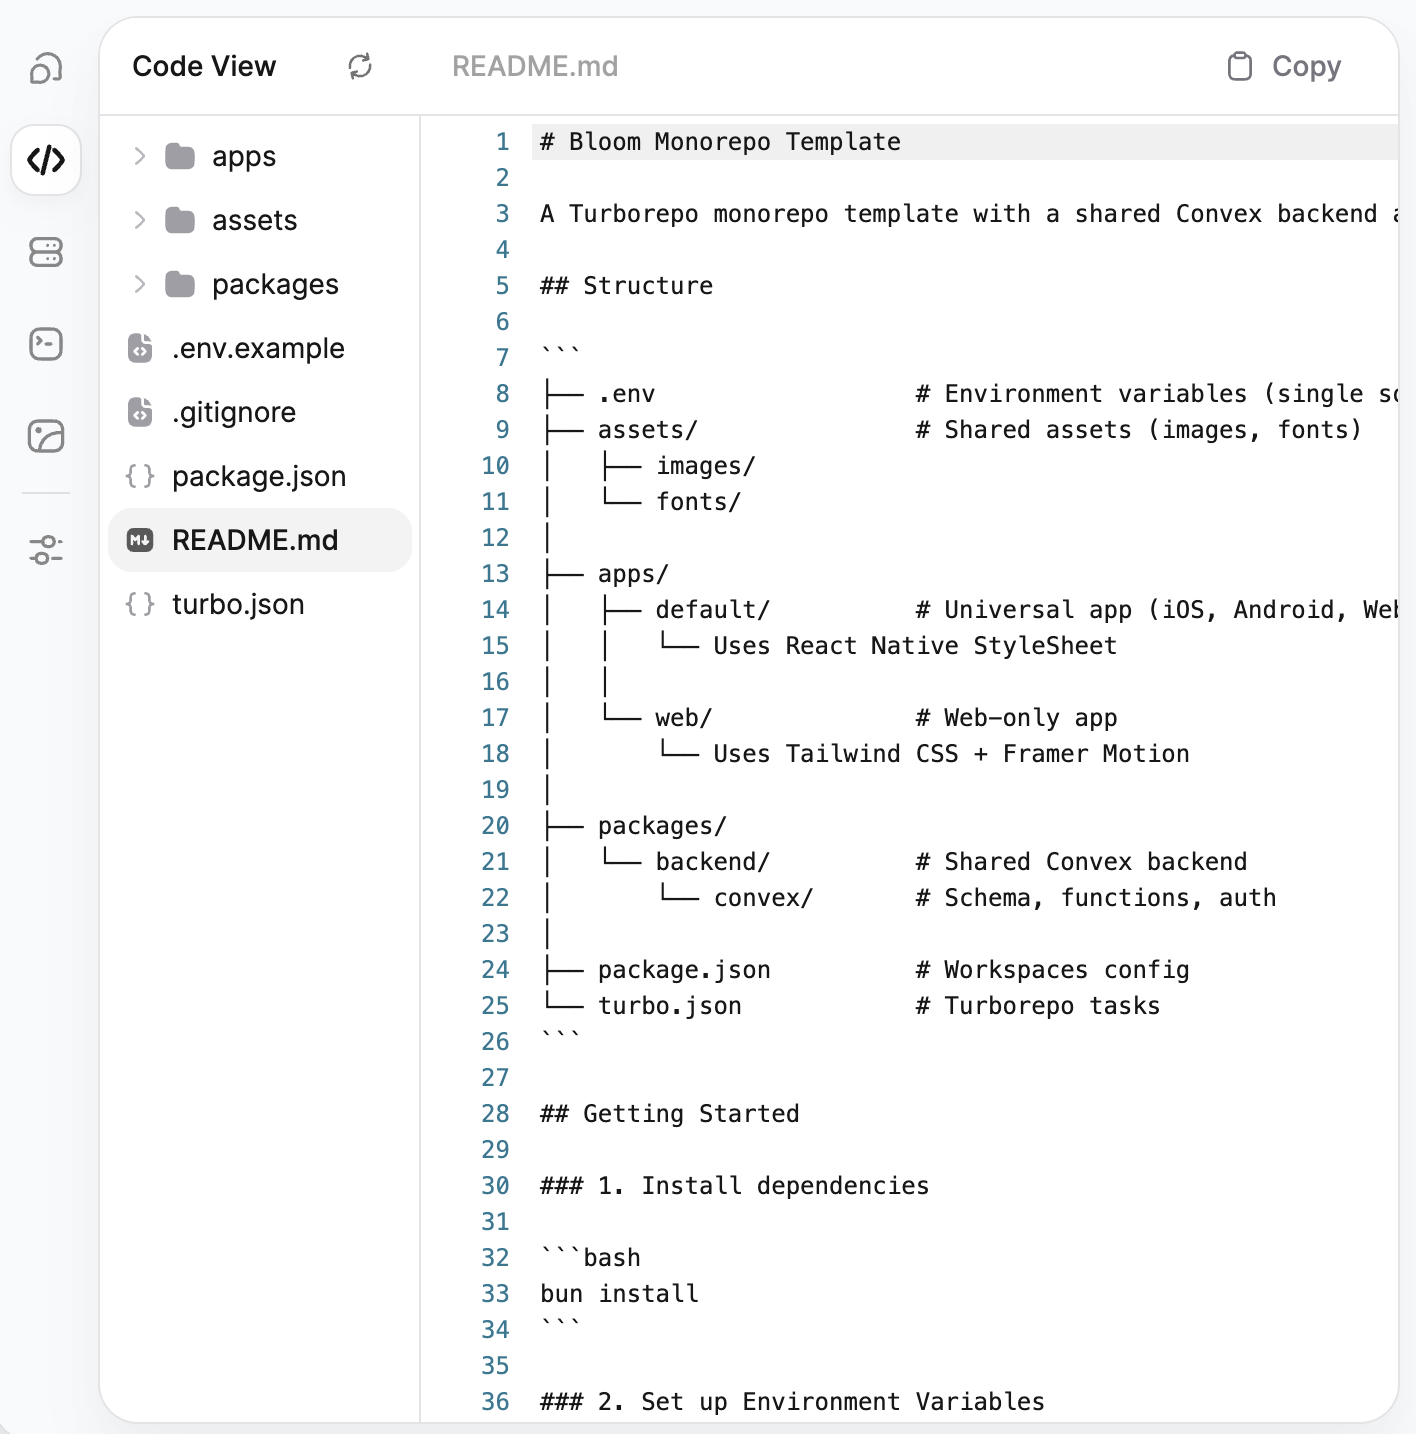1416x1434 pixels.
Task: Click line number 30 in the editor
Action: (x=494, y=1185)
